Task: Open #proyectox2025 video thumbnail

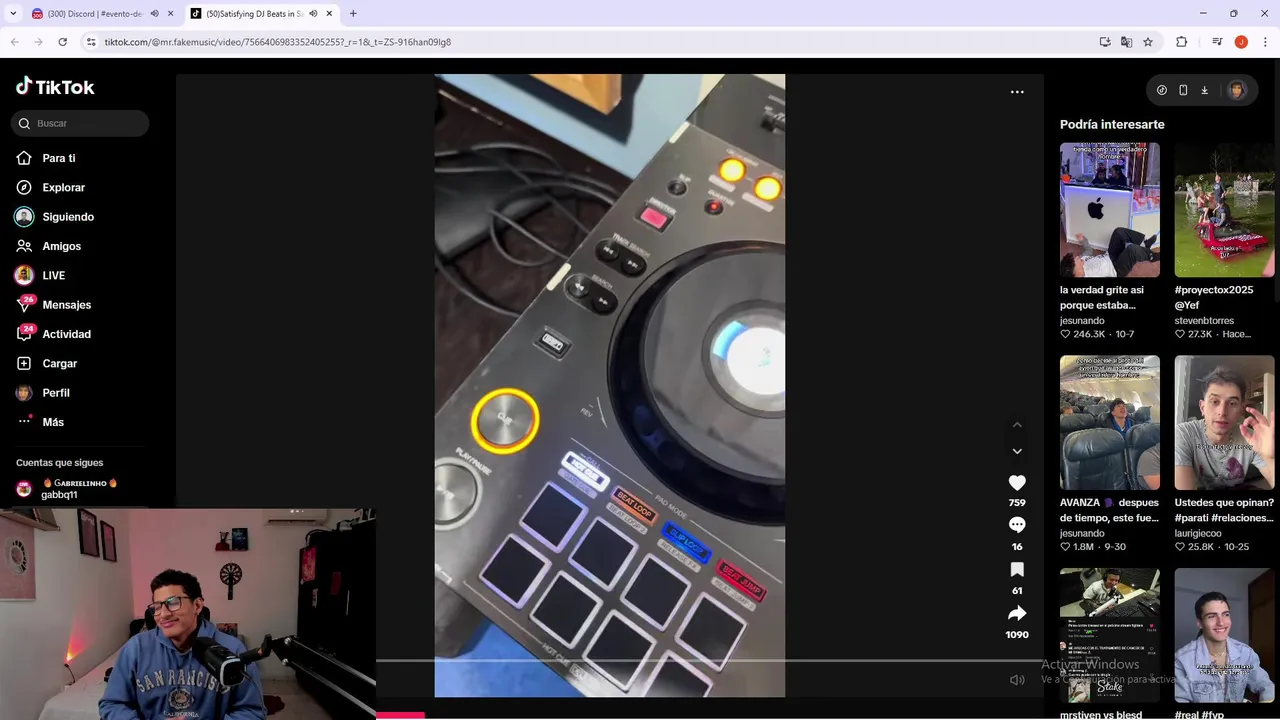Action: click(x=1224, y=210)
